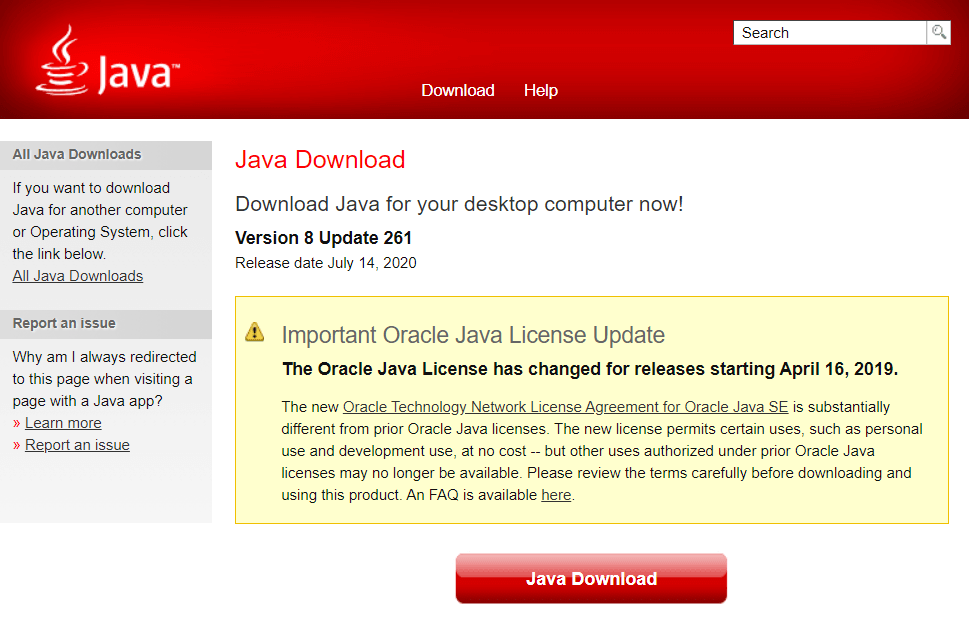The image size is (969, 632).
Task: Click the yellow warning triangle icon
Action: 255,332
